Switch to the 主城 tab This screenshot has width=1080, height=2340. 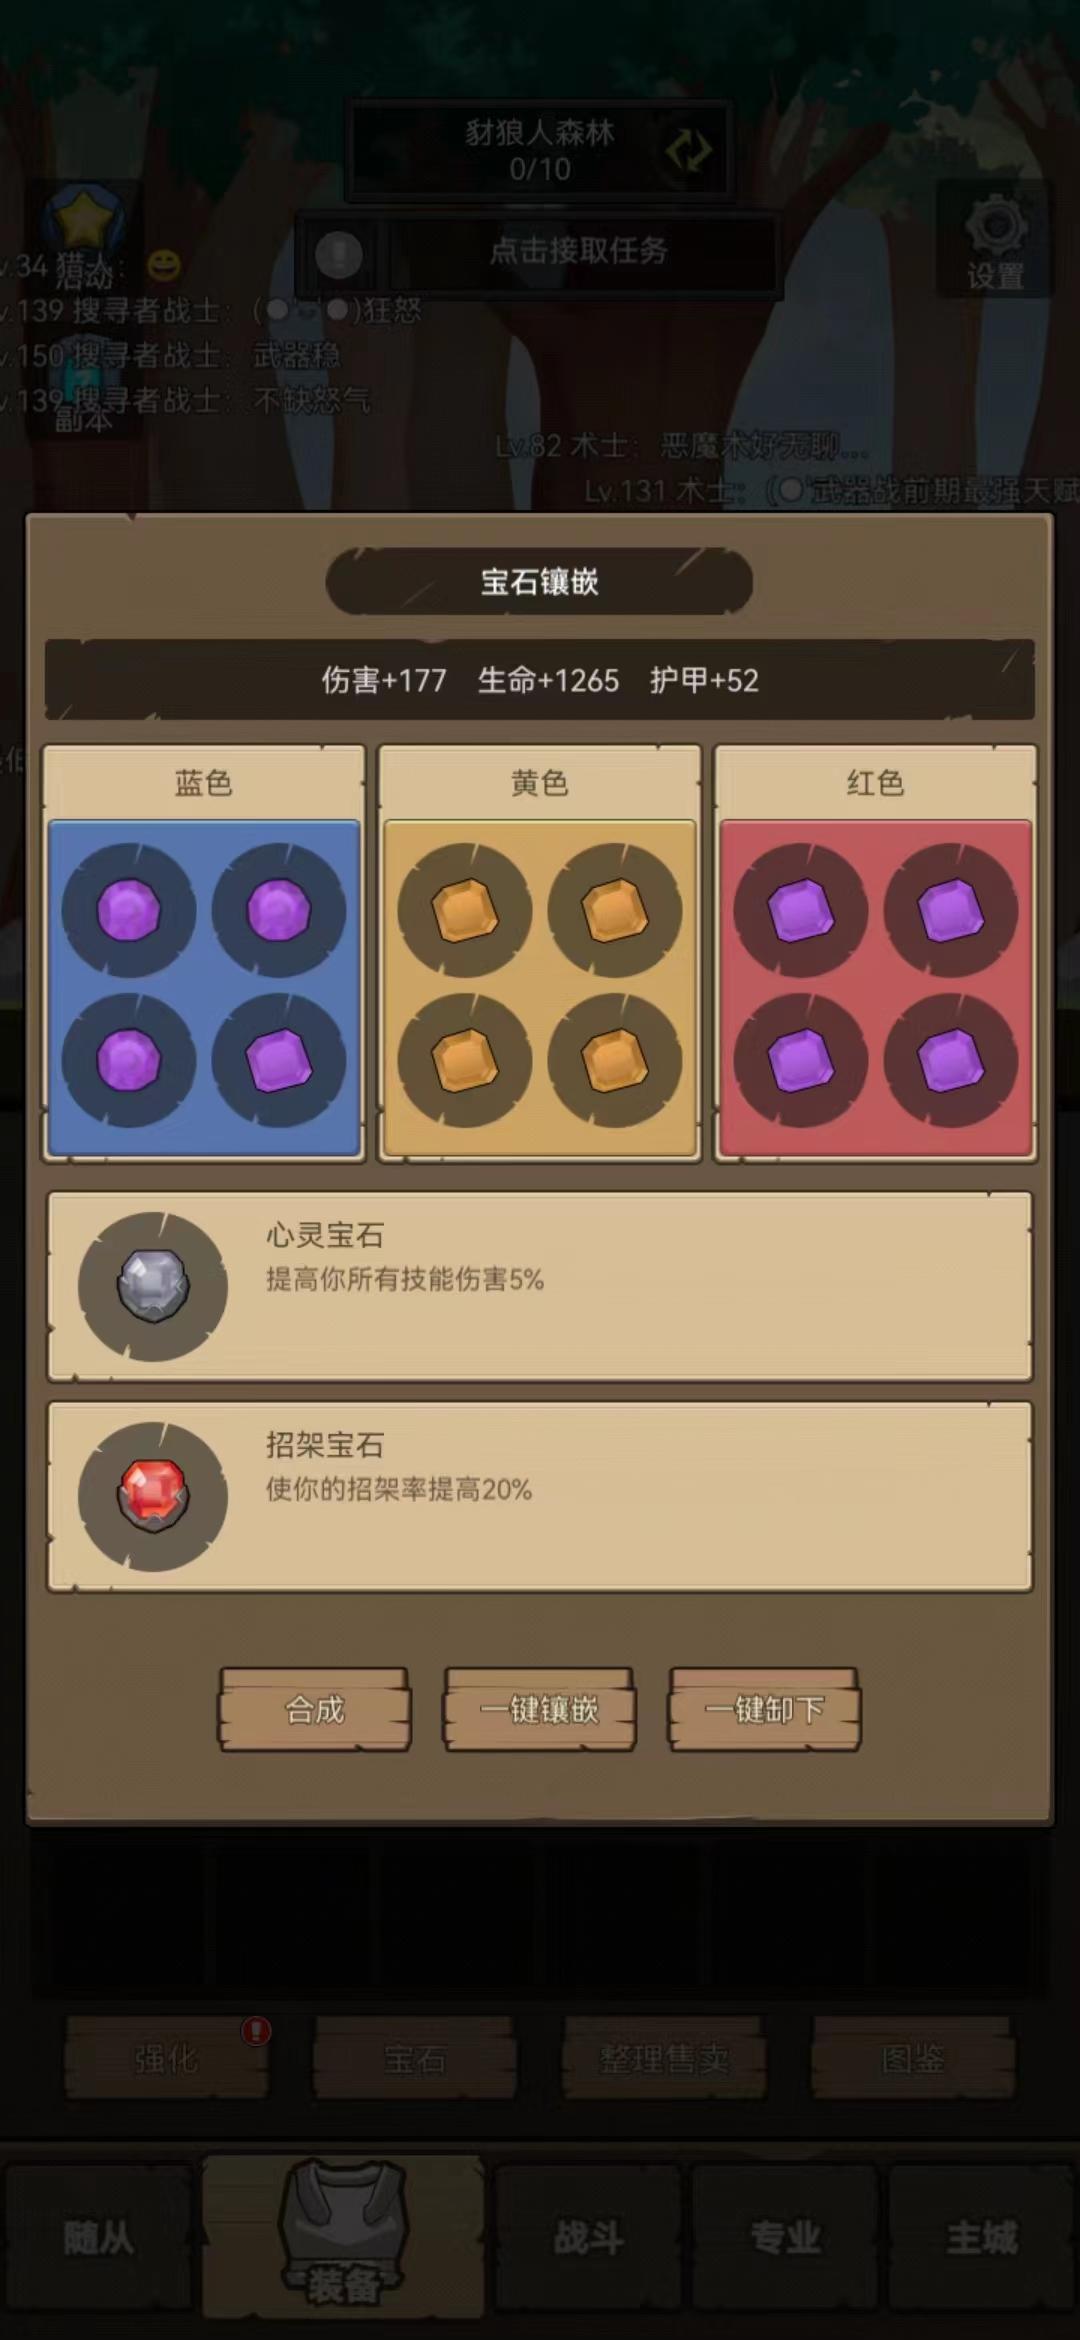pyautogui.click(x=982, y=2238)
